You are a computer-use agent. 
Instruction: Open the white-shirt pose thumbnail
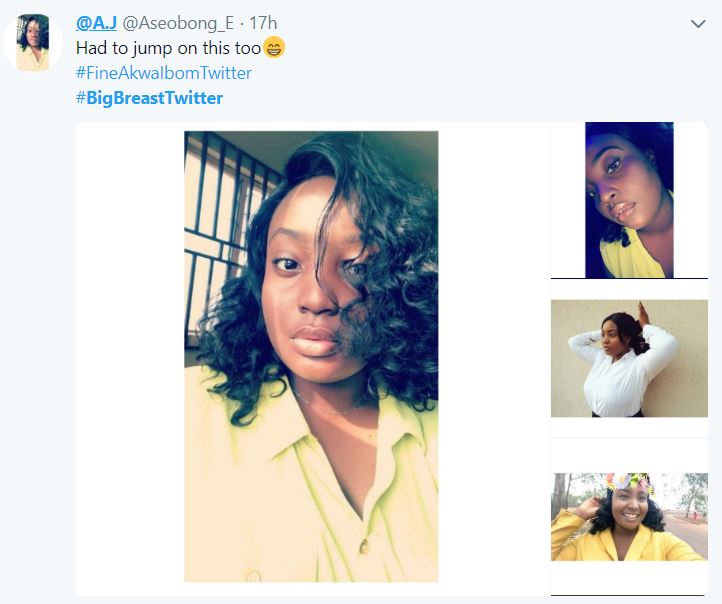(x=629, y=358)
